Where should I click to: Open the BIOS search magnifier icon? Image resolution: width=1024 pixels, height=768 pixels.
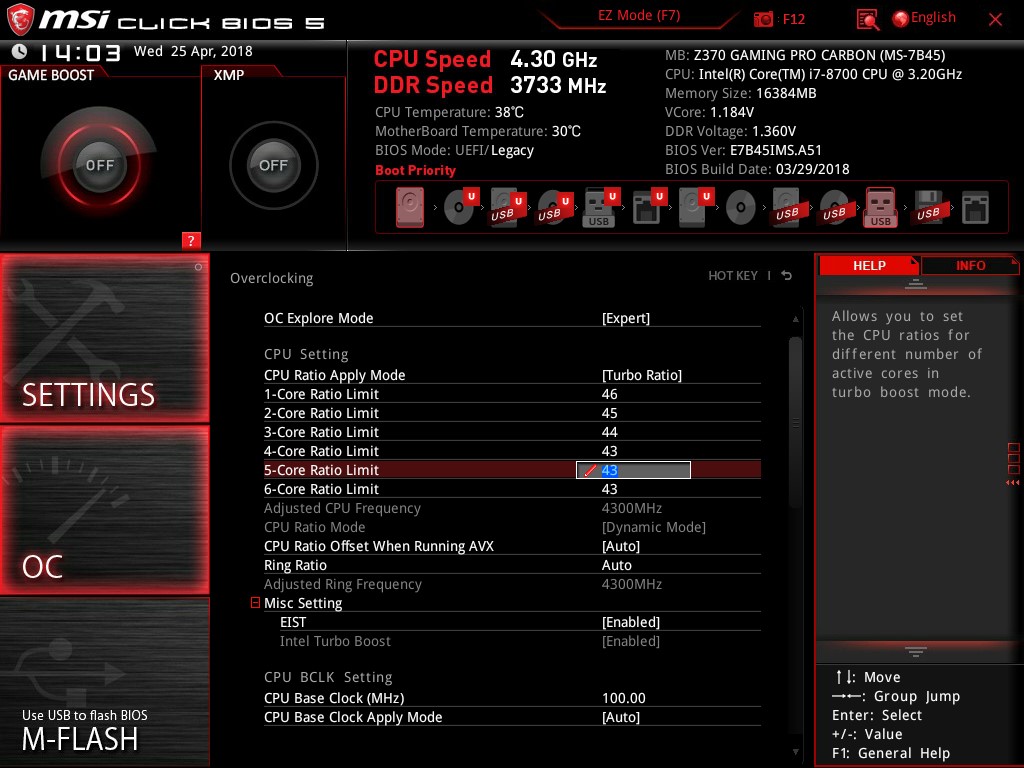867,20
